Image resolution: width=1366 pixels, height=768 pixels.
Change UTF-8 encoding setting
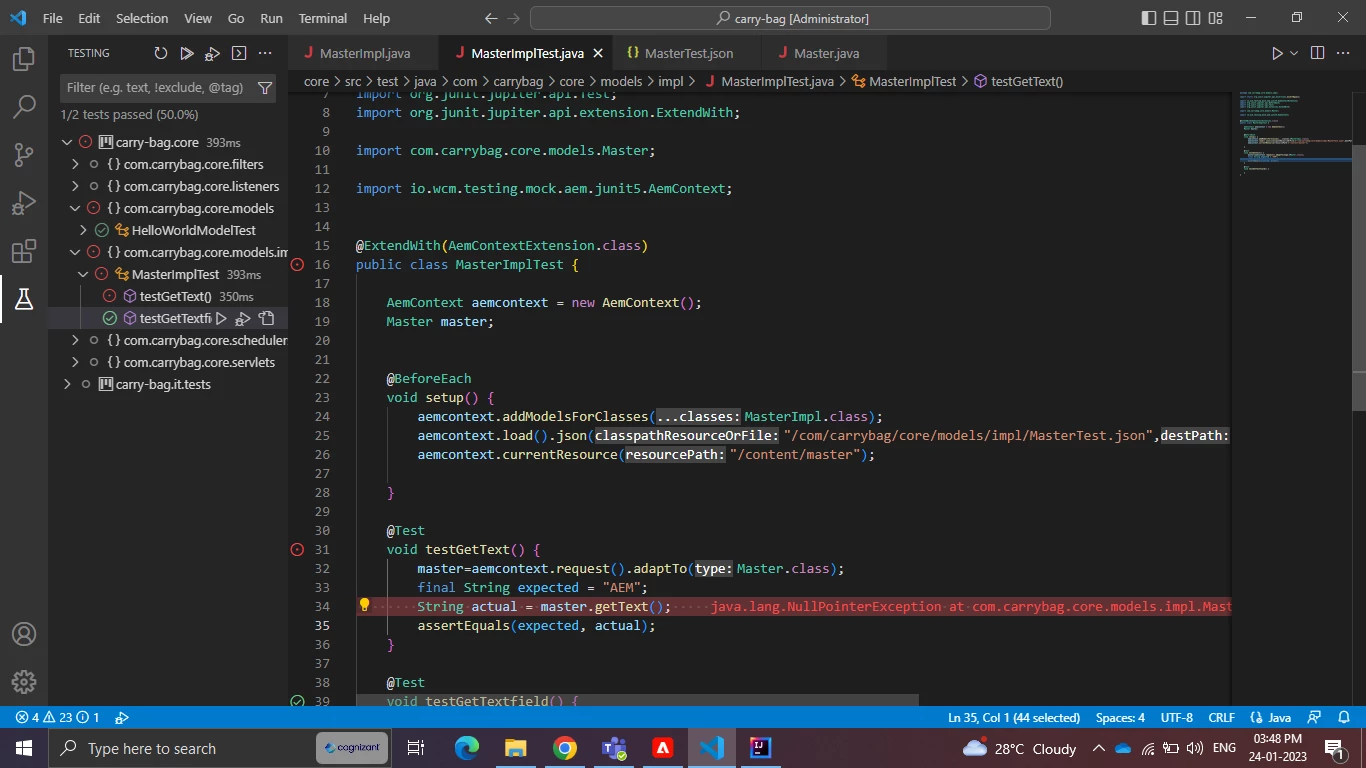click(x=1176, y=717)
